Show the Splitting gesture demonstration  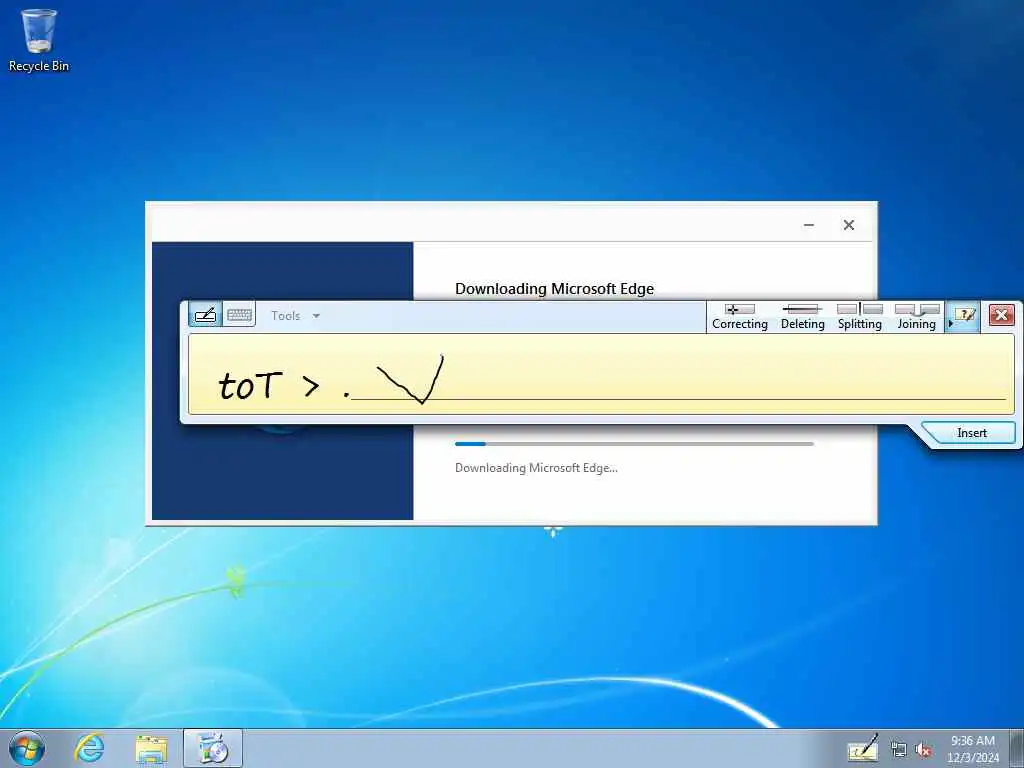coord(859,317)
